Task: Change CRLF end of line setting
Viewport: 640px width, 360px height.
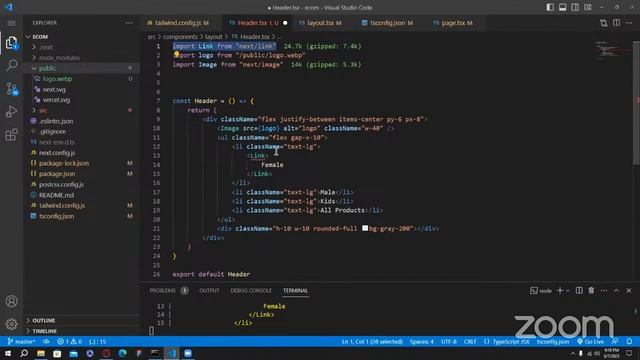Action: click(x=470, y=341)
